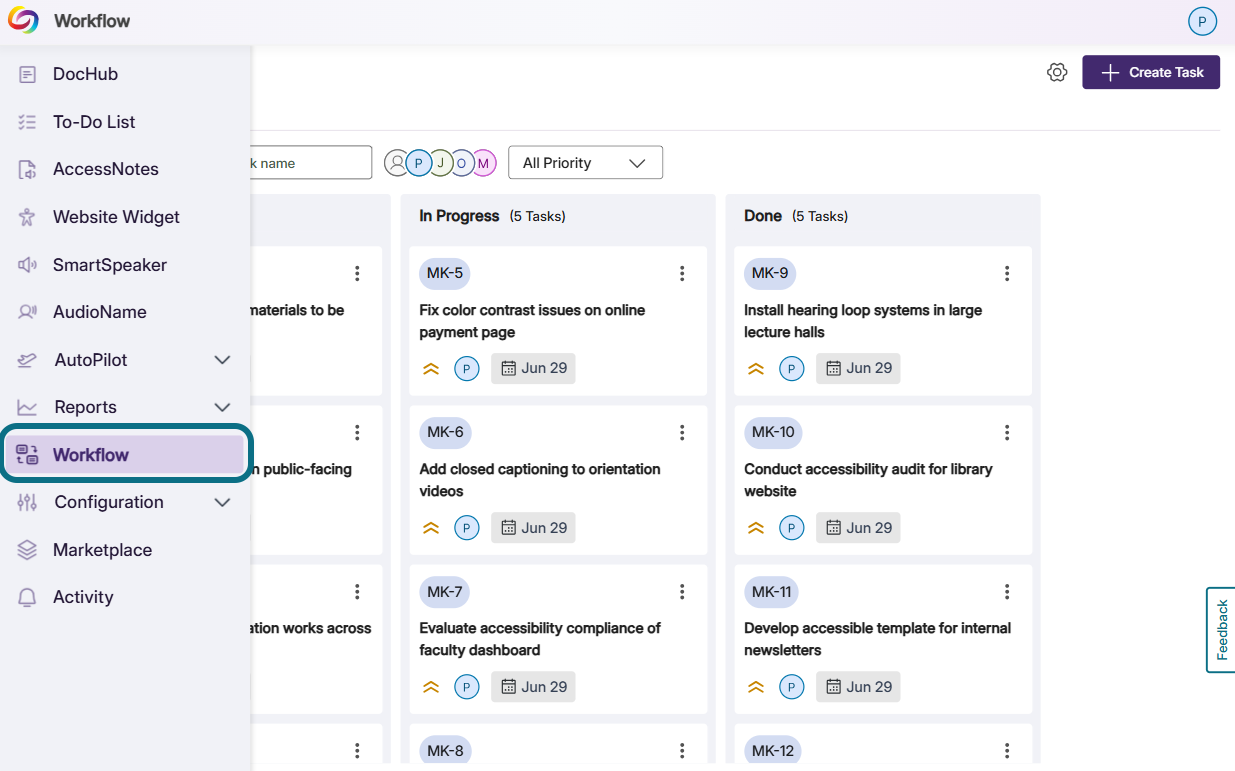Filter tasks by assignee O avatar
The width and height of the screenshot is (1235, 771).
point(462,163)
